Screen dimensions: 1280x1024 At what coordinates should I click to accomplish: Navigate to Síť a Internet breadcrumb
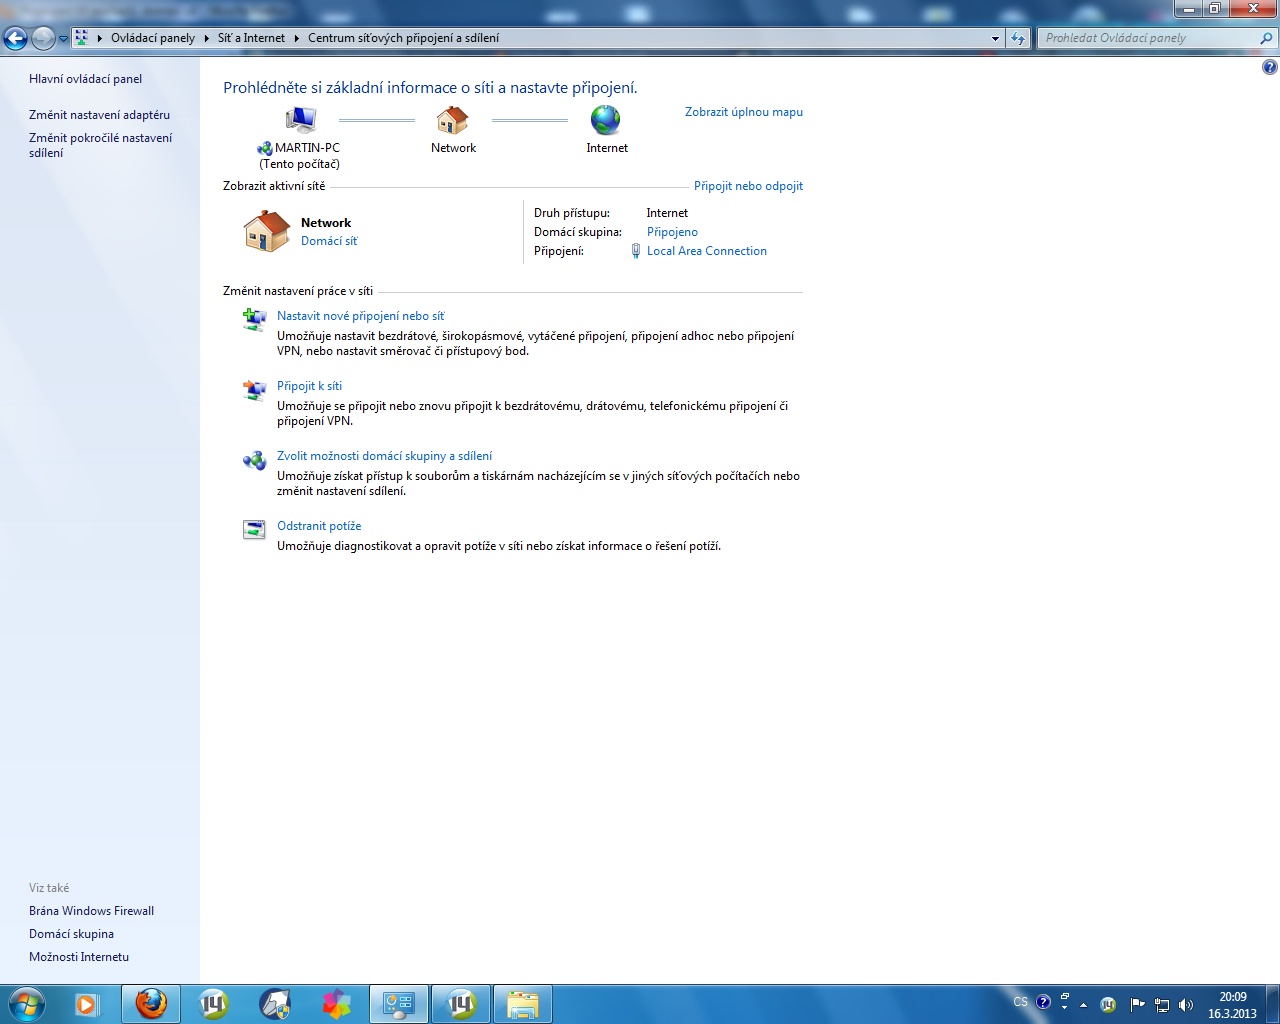pyautogui.click(x=251, y=38)
